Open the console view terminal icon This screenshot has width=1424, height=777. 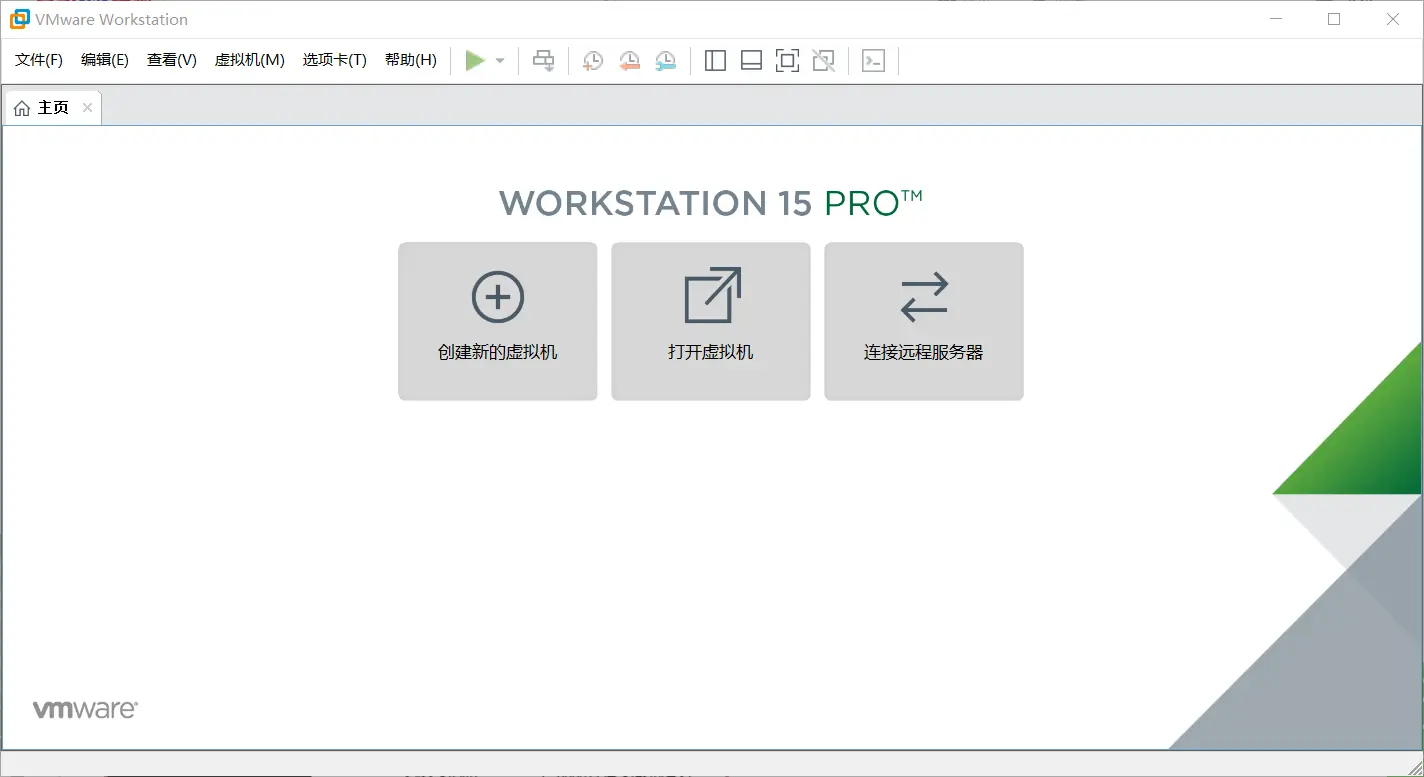tap(873, 61)
